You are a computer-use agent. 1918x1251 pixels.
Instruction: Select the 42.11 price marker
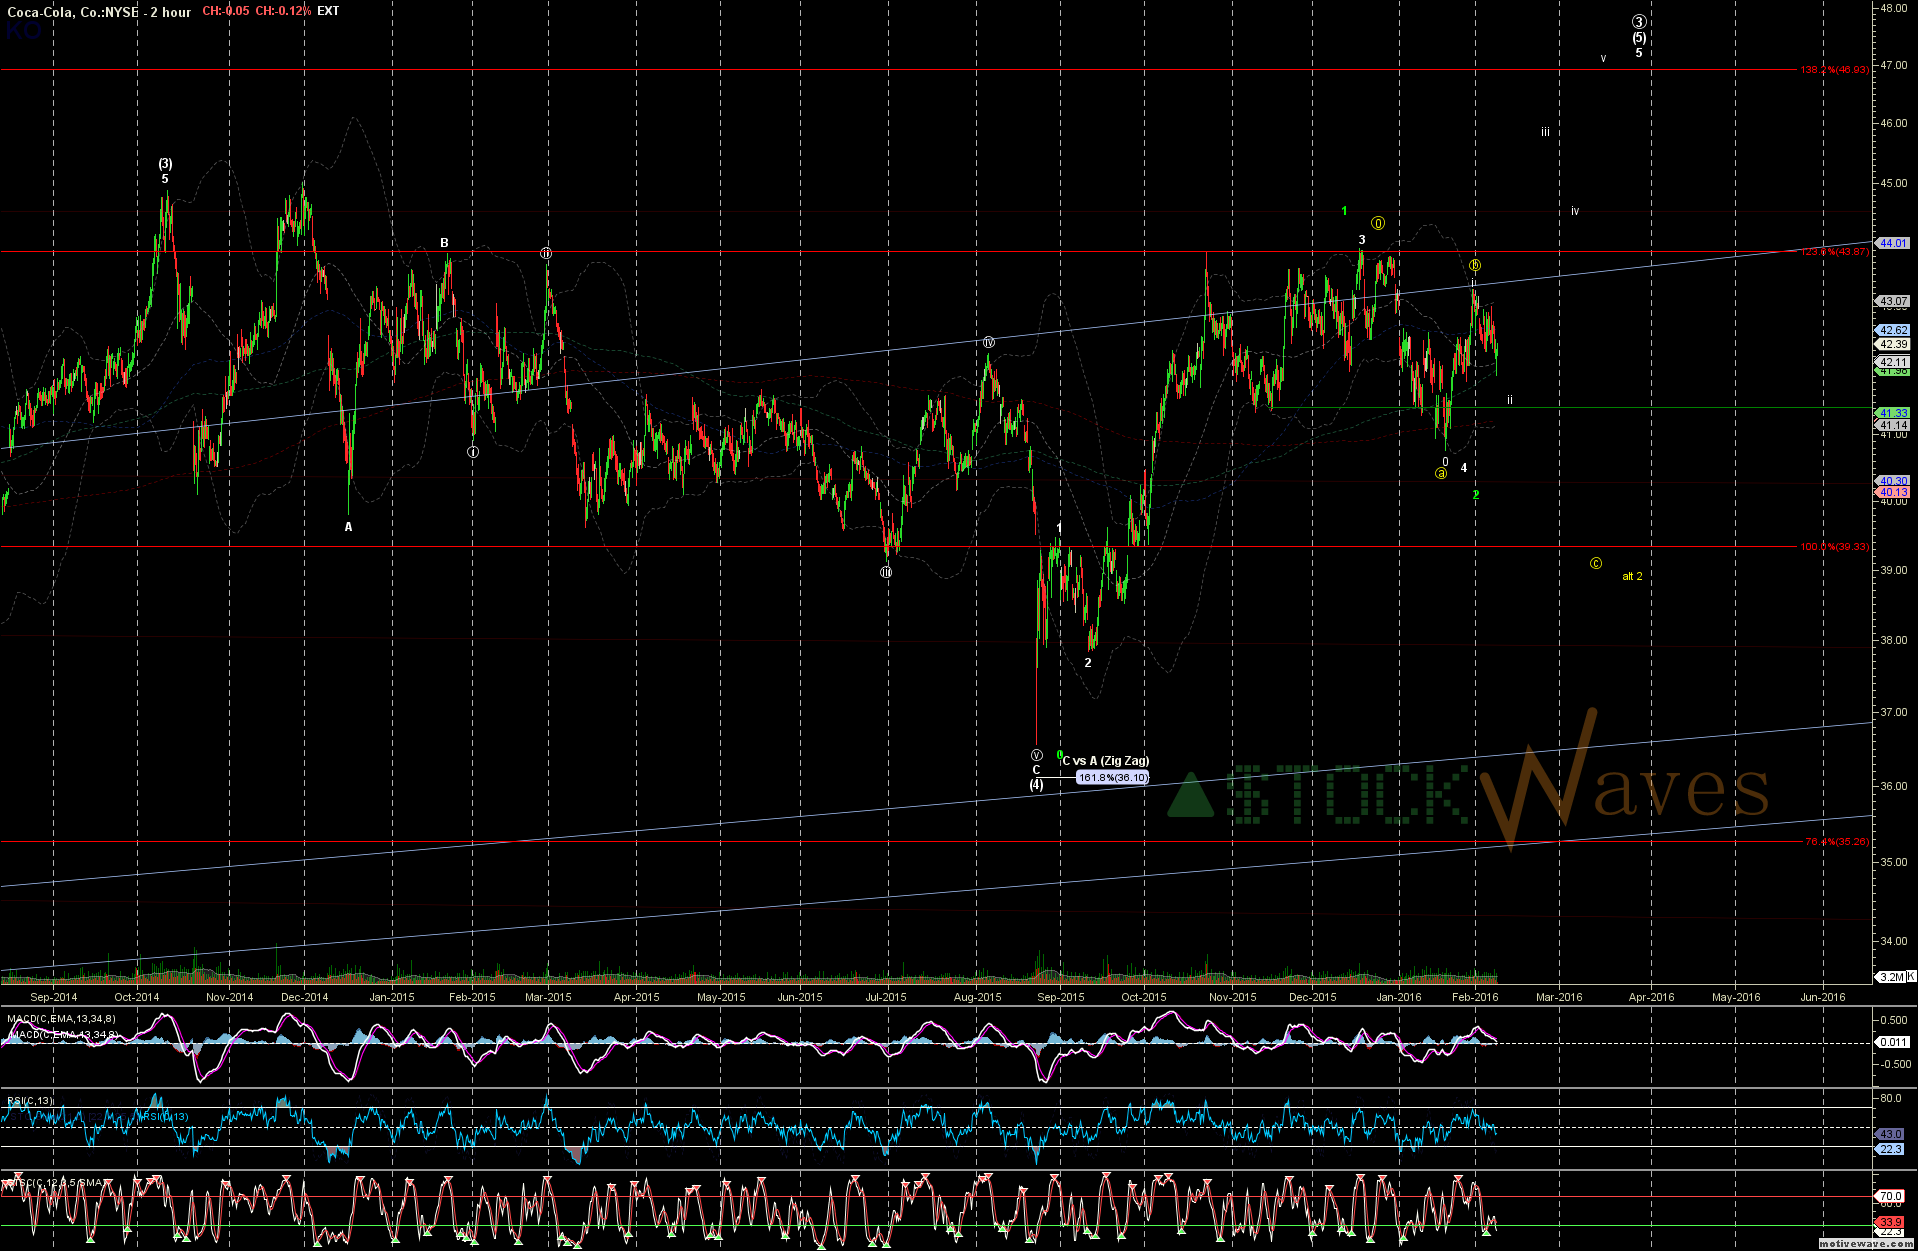1893,362
